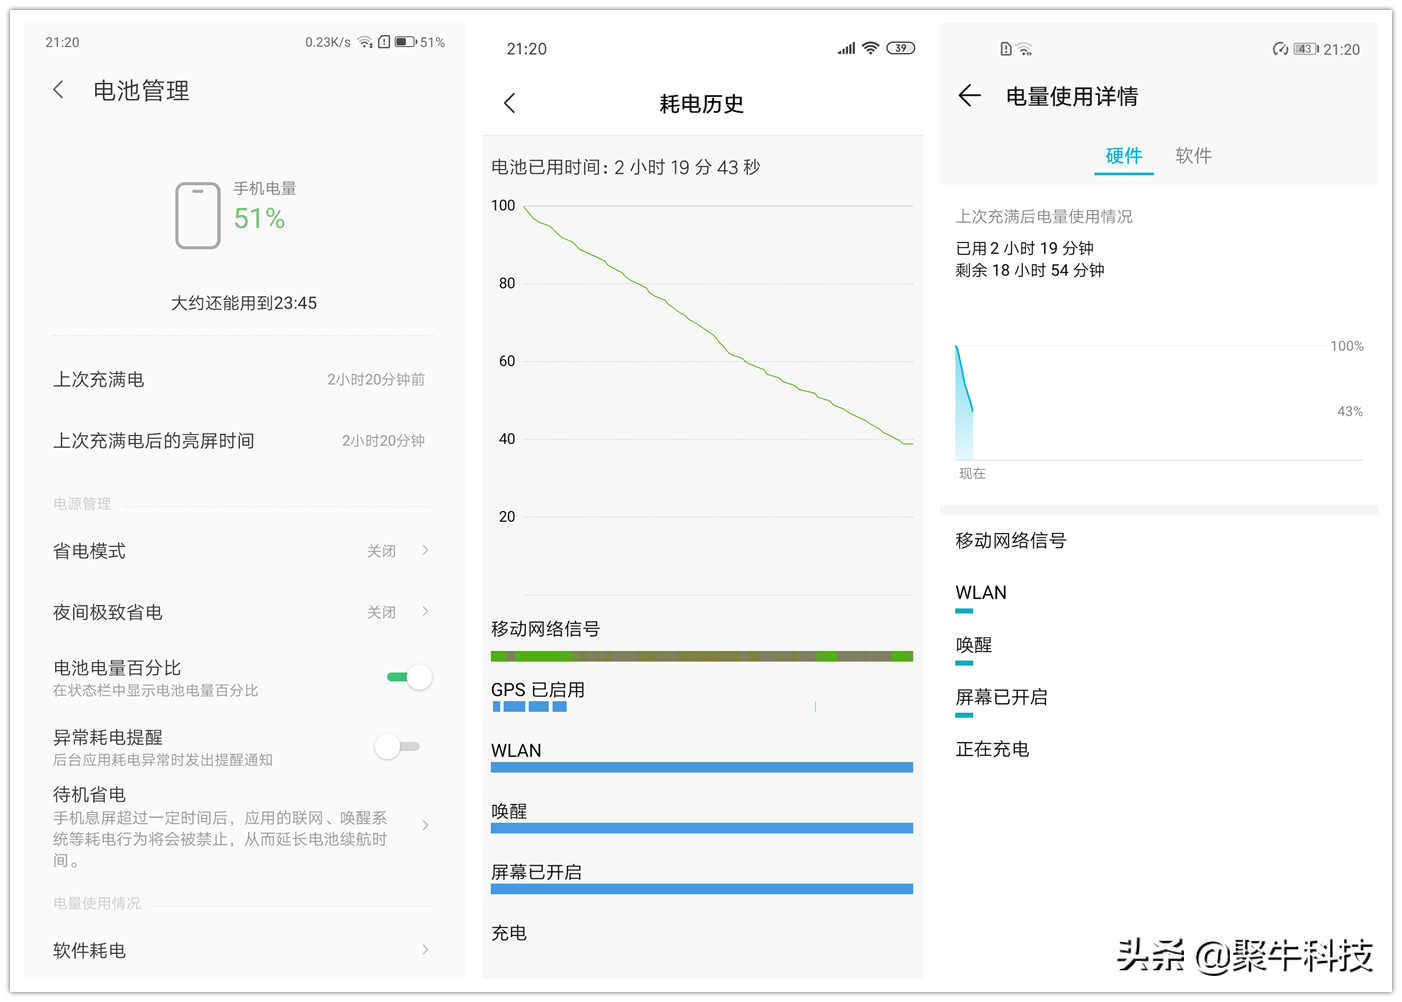The height and width of the screenshot is (1002, 1402).
Task: Tap 现在 label under usage graph
Action: [972, 474]
